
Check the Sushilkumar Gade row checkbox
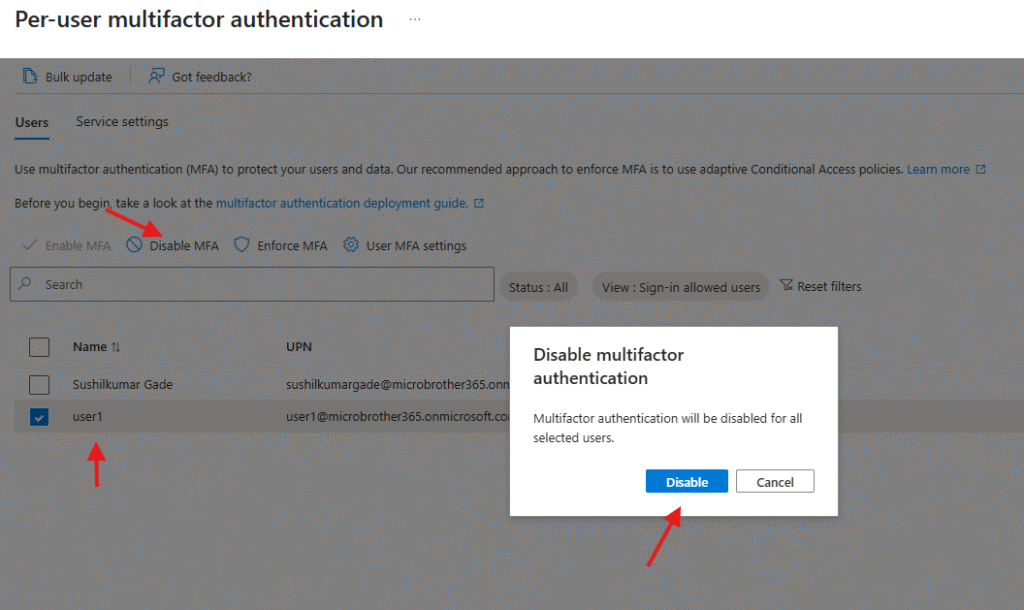(39, 384)
